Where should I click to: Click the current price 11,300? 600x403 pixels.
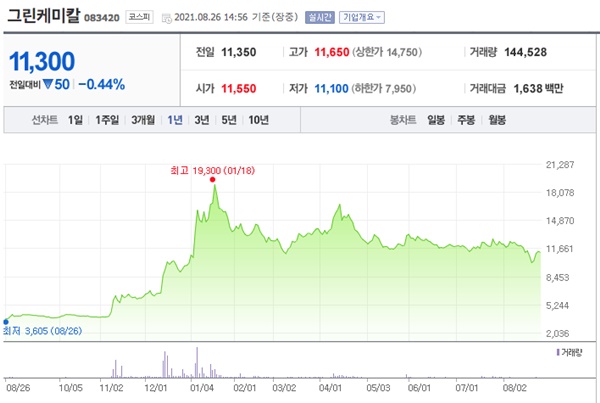pyautogui.click(x=42, y=62)
